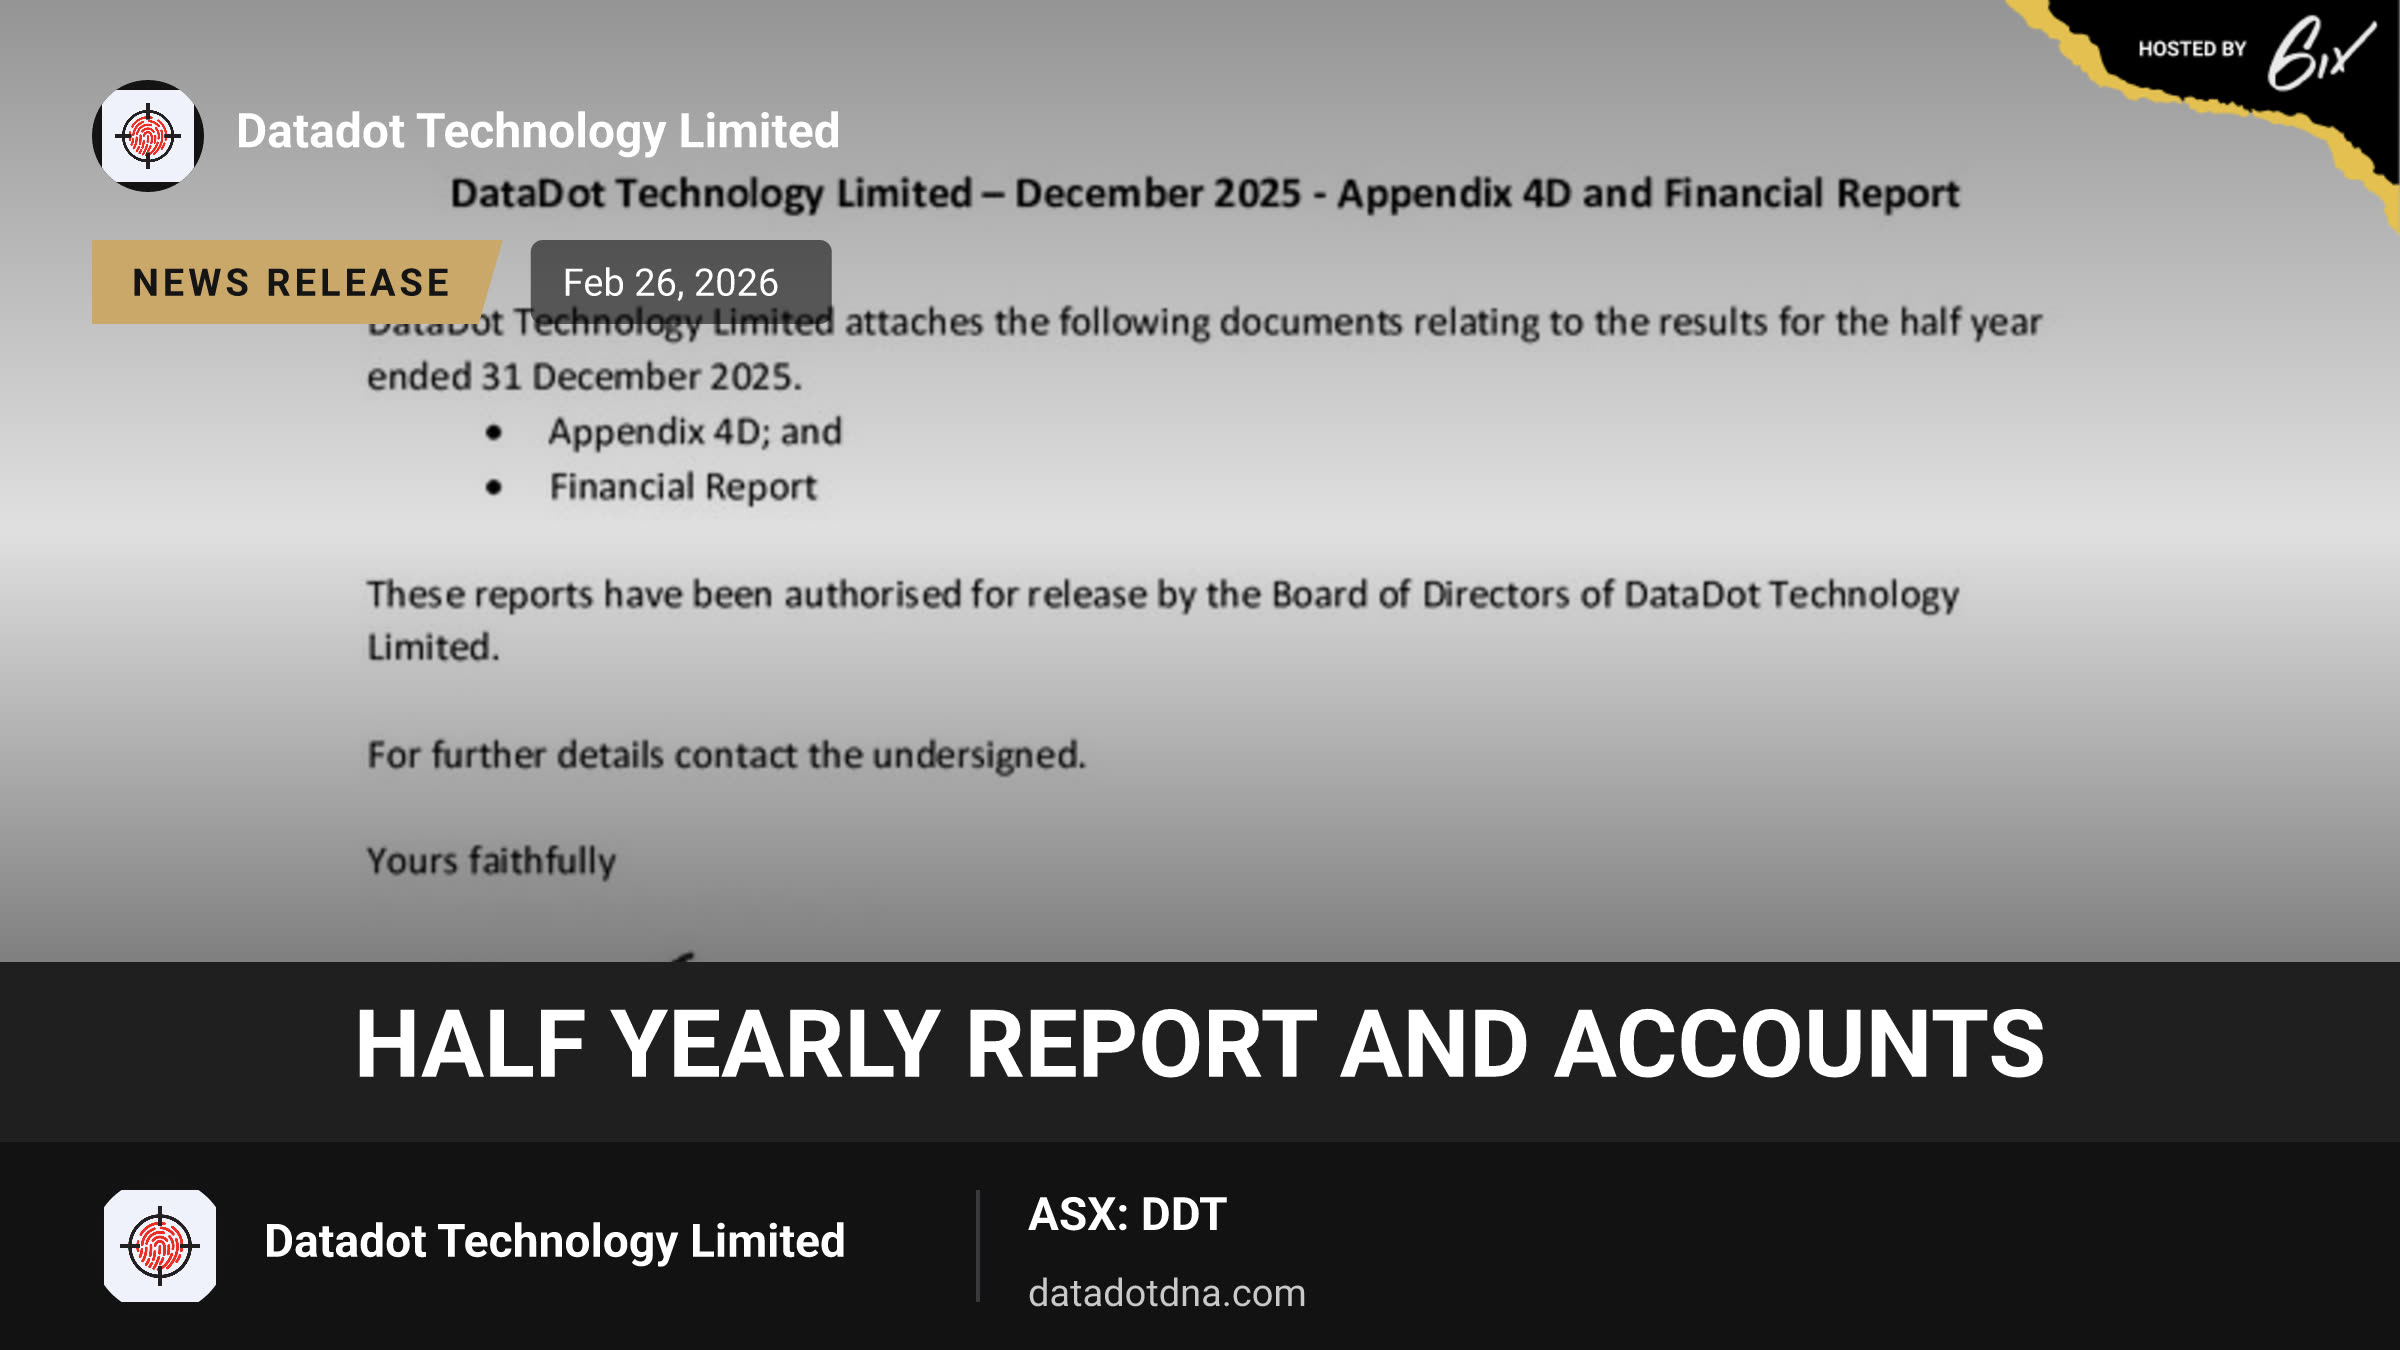Click the document preview thumbnail background

point(1200,481)
